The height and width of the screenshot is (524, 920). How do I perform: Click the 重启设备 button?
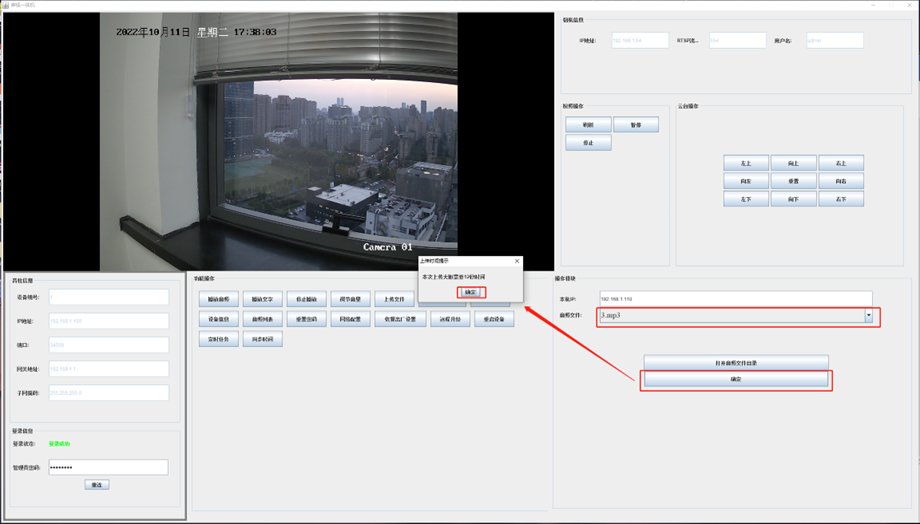492,319
